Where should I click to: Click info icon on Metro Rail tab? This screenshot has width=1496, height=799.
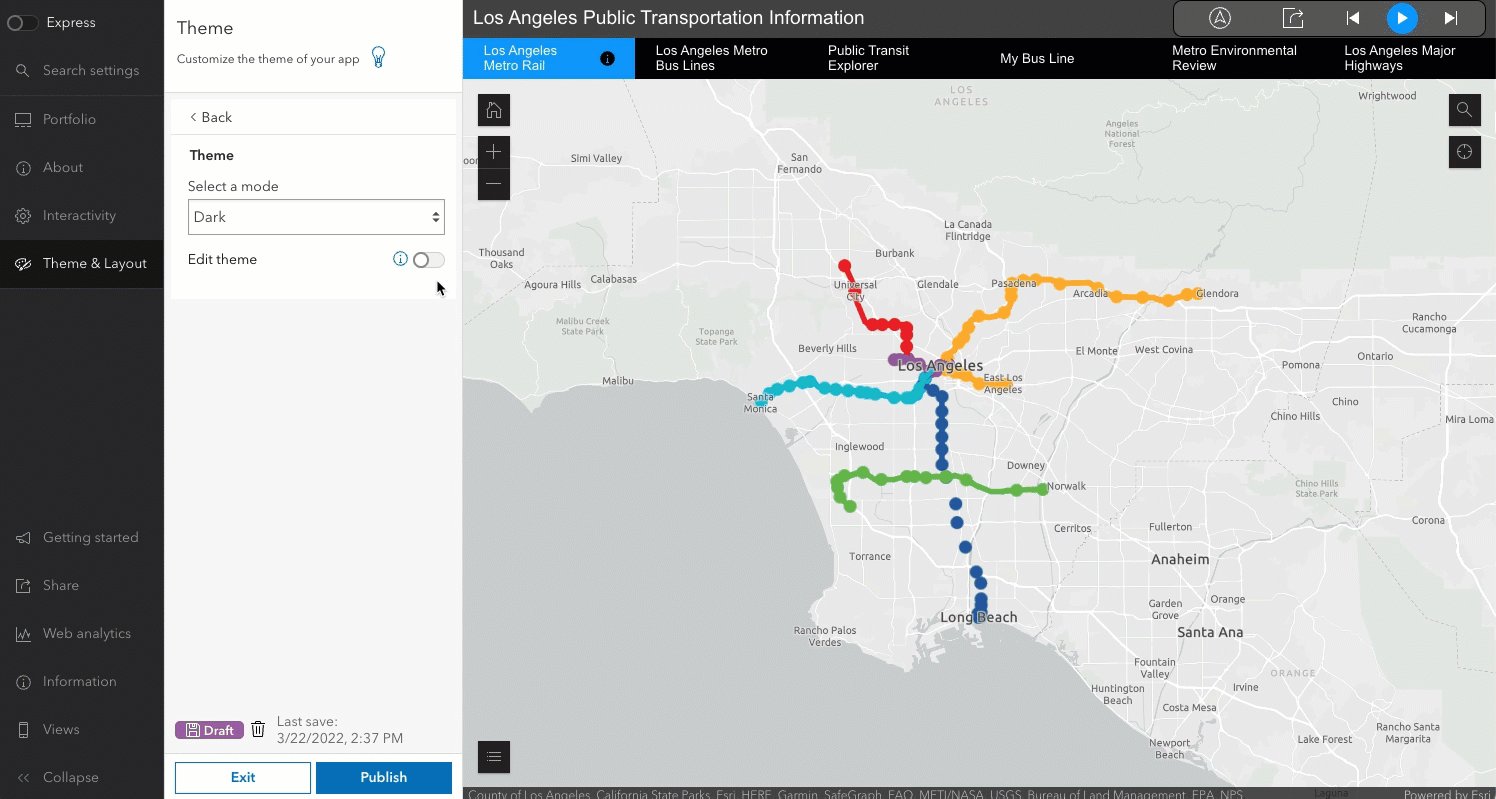tap(607, 59)
